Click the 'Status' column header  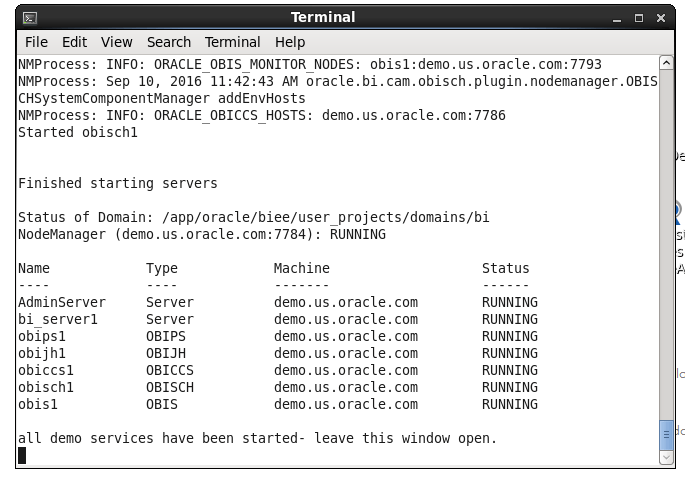[505, 268]
